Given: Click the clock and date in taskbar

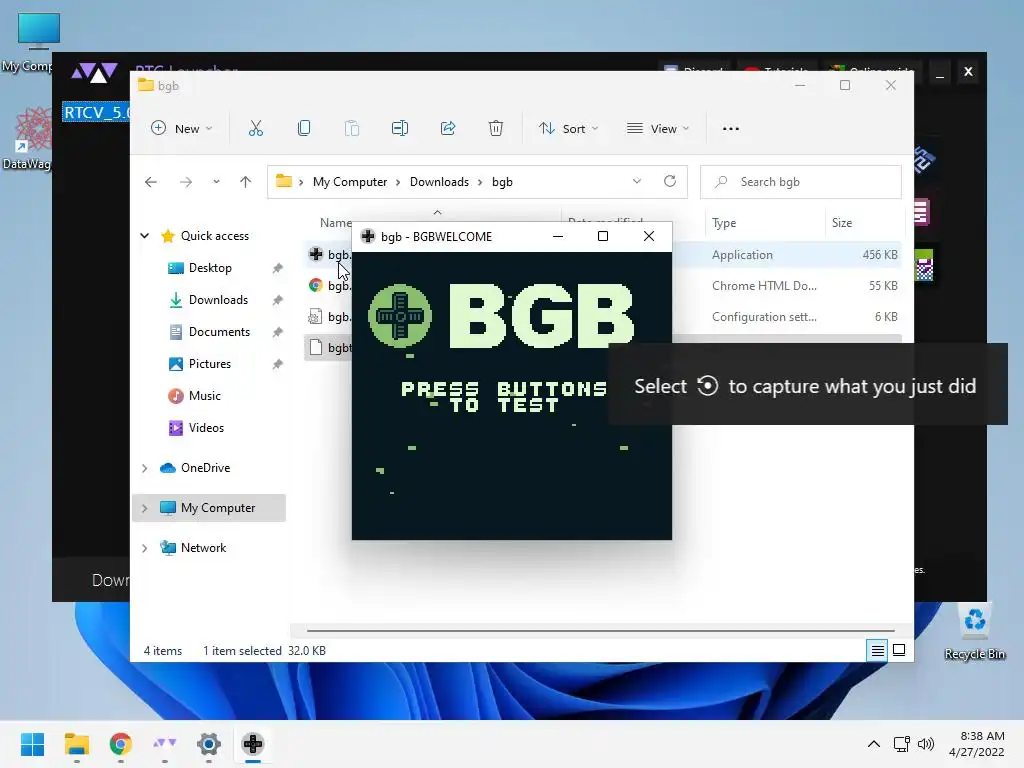Looking at the screenshot, I should point(976,744).
